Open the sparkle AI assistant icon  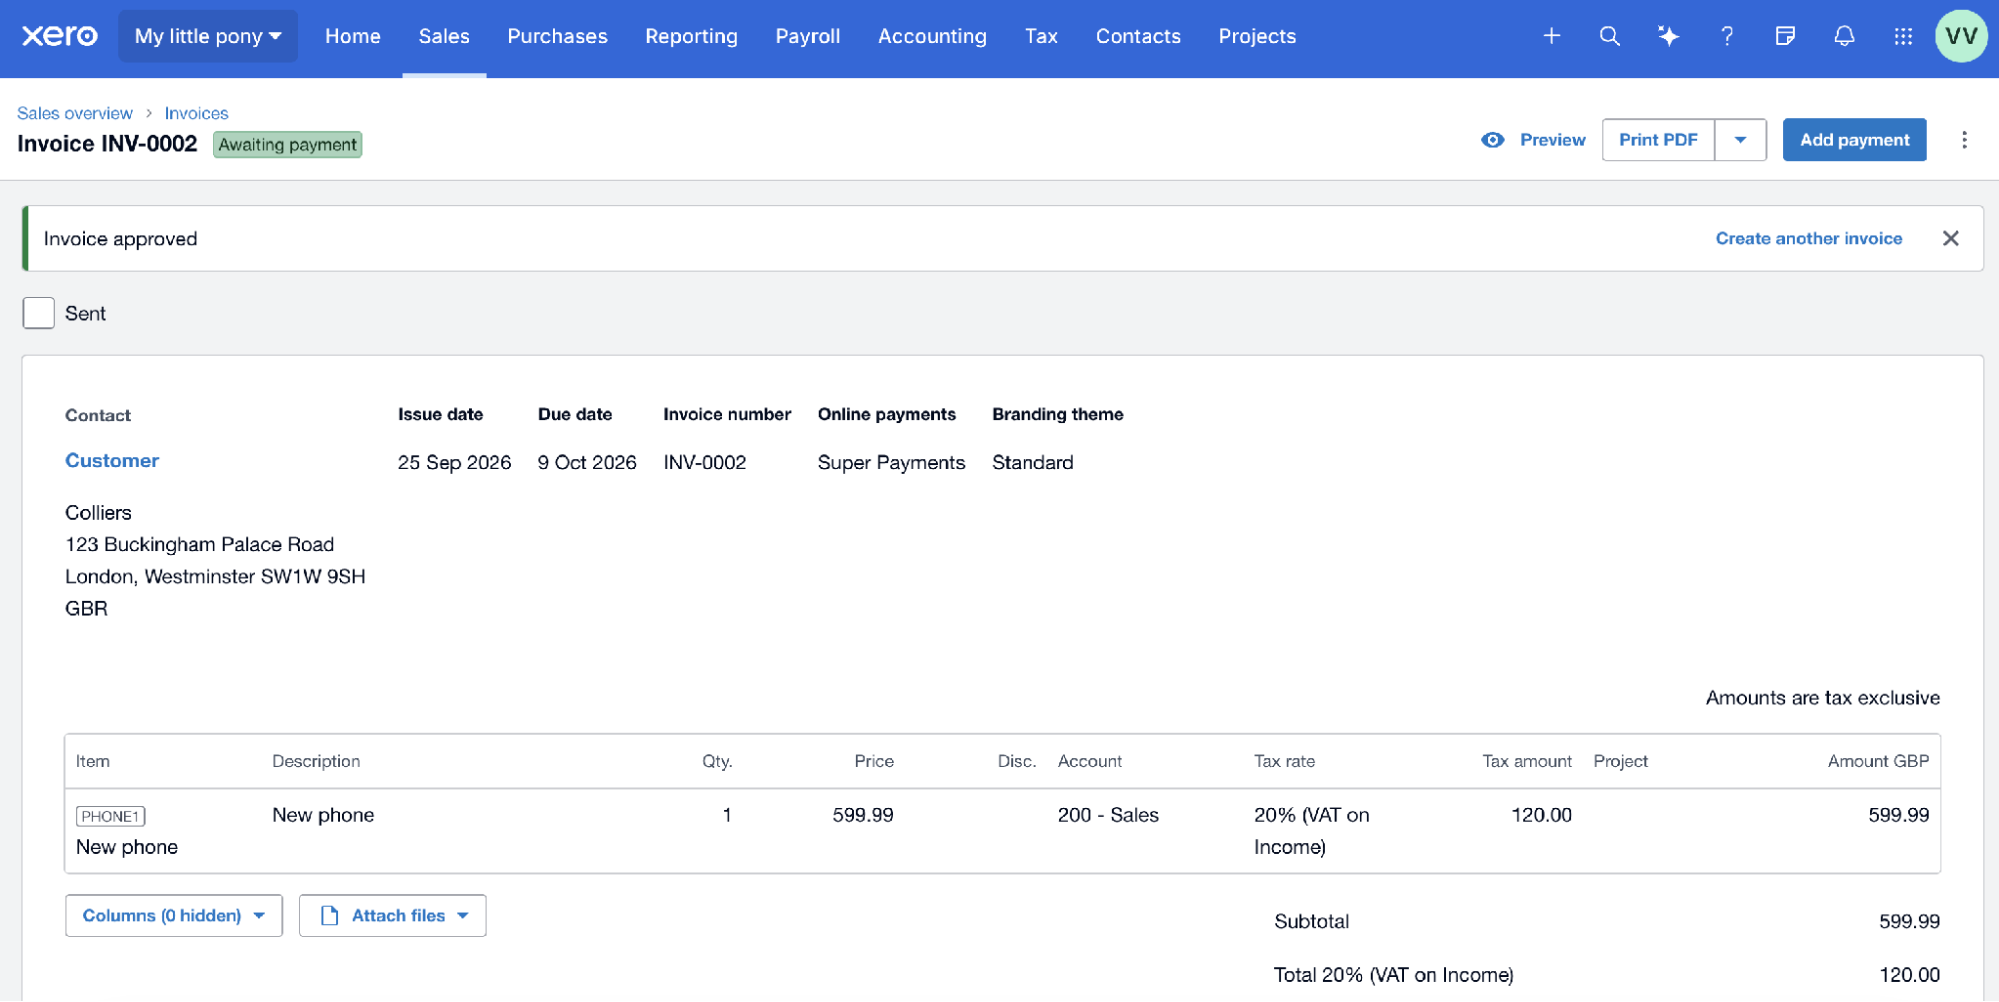[x=1668, y=36]
